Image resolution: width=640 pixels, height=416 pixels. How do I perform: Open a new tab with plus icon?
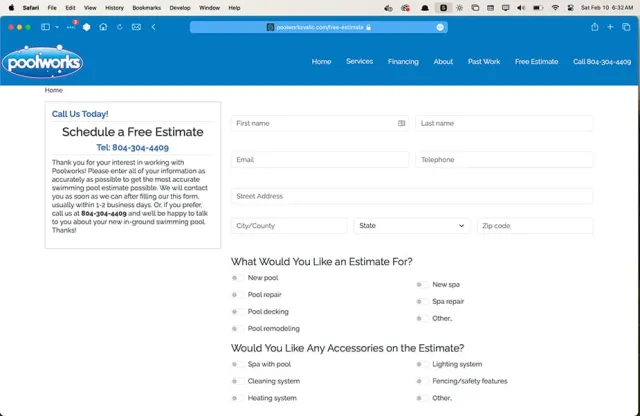[x=610, y=27]
